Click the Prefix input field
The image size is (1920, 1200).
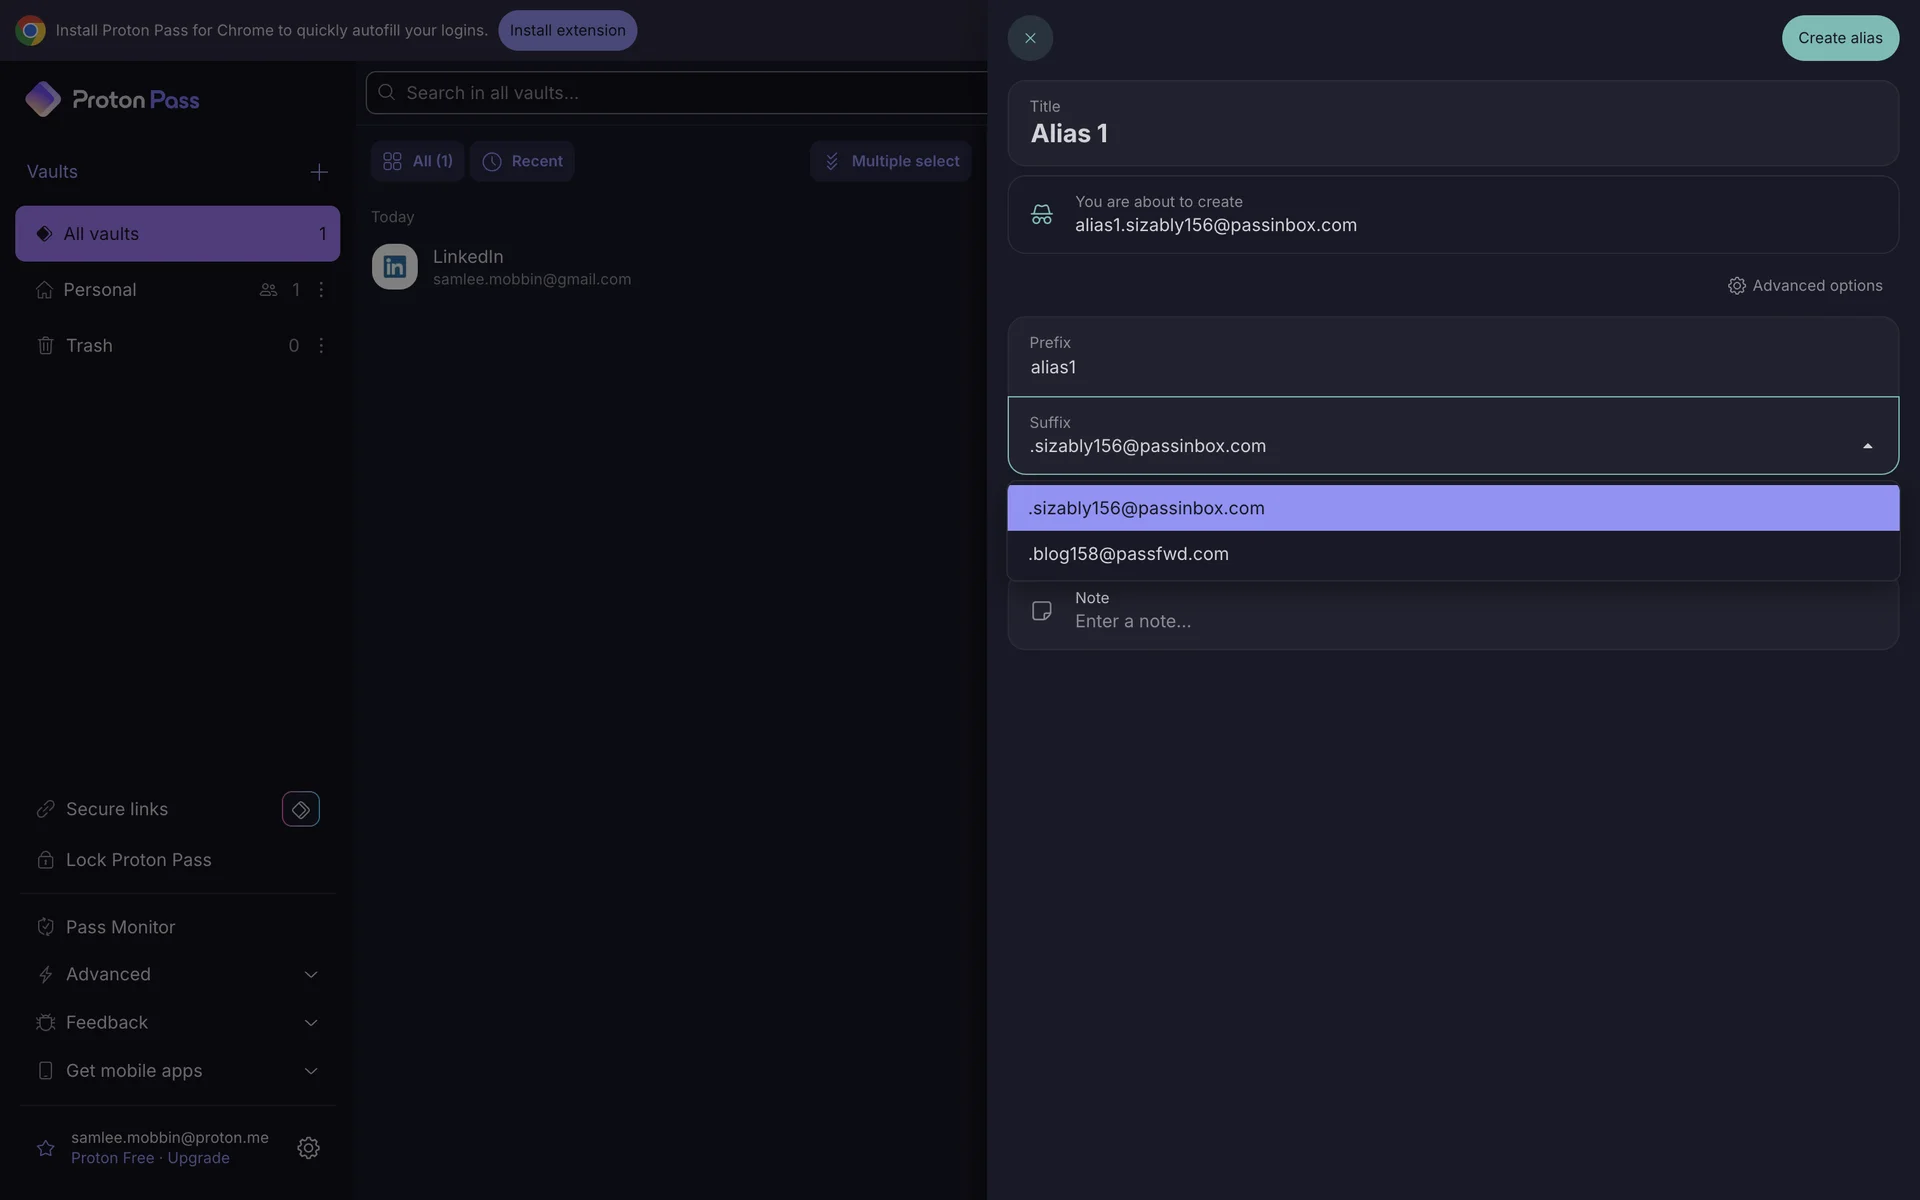(x=1450, y=367)
